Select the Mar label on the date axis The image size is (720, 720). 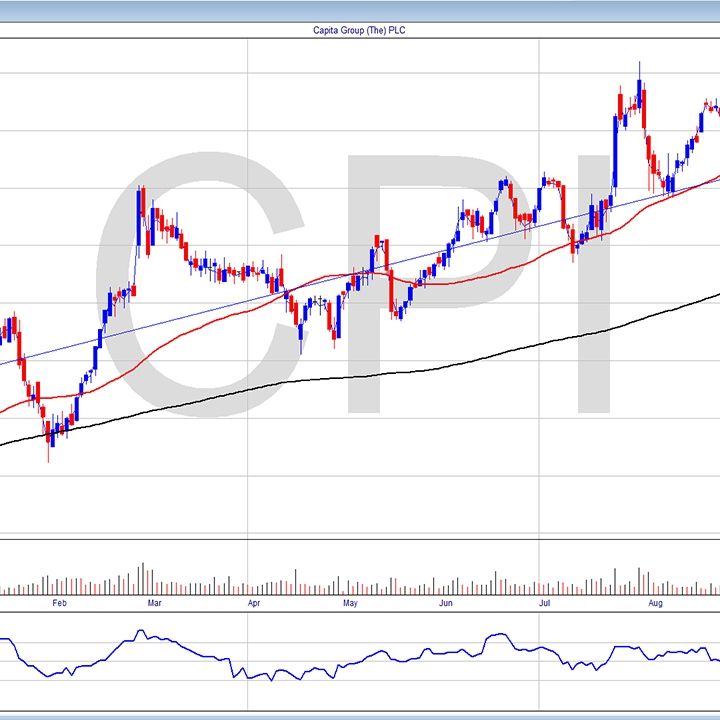point(153,604)
